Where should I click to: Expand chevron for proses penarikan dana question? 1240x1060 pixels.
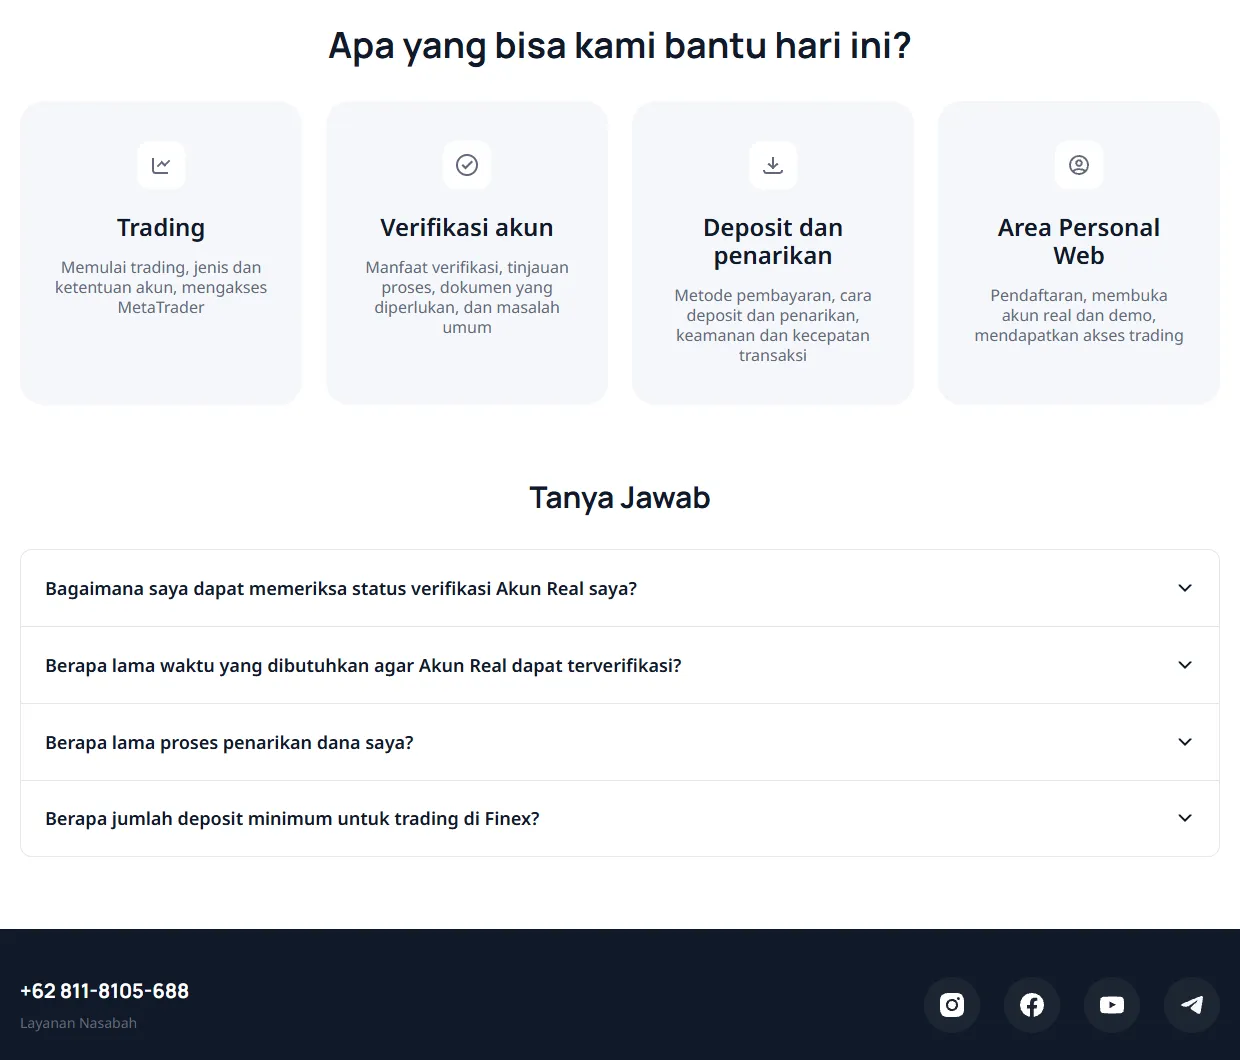pos(1185,742)
